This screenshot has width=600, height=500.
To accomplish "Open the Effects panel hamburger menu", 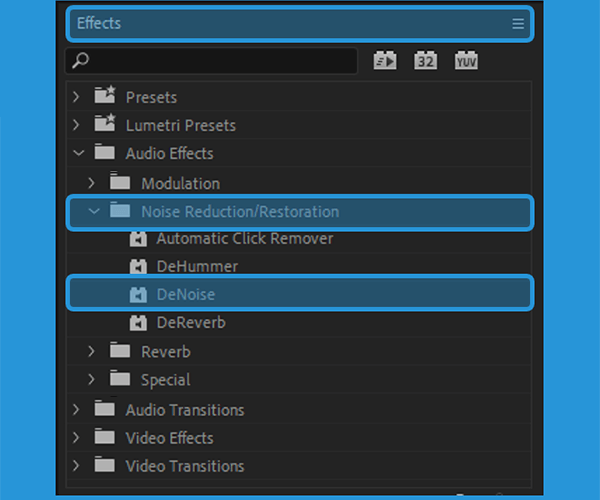I will (x=518, y=24).
